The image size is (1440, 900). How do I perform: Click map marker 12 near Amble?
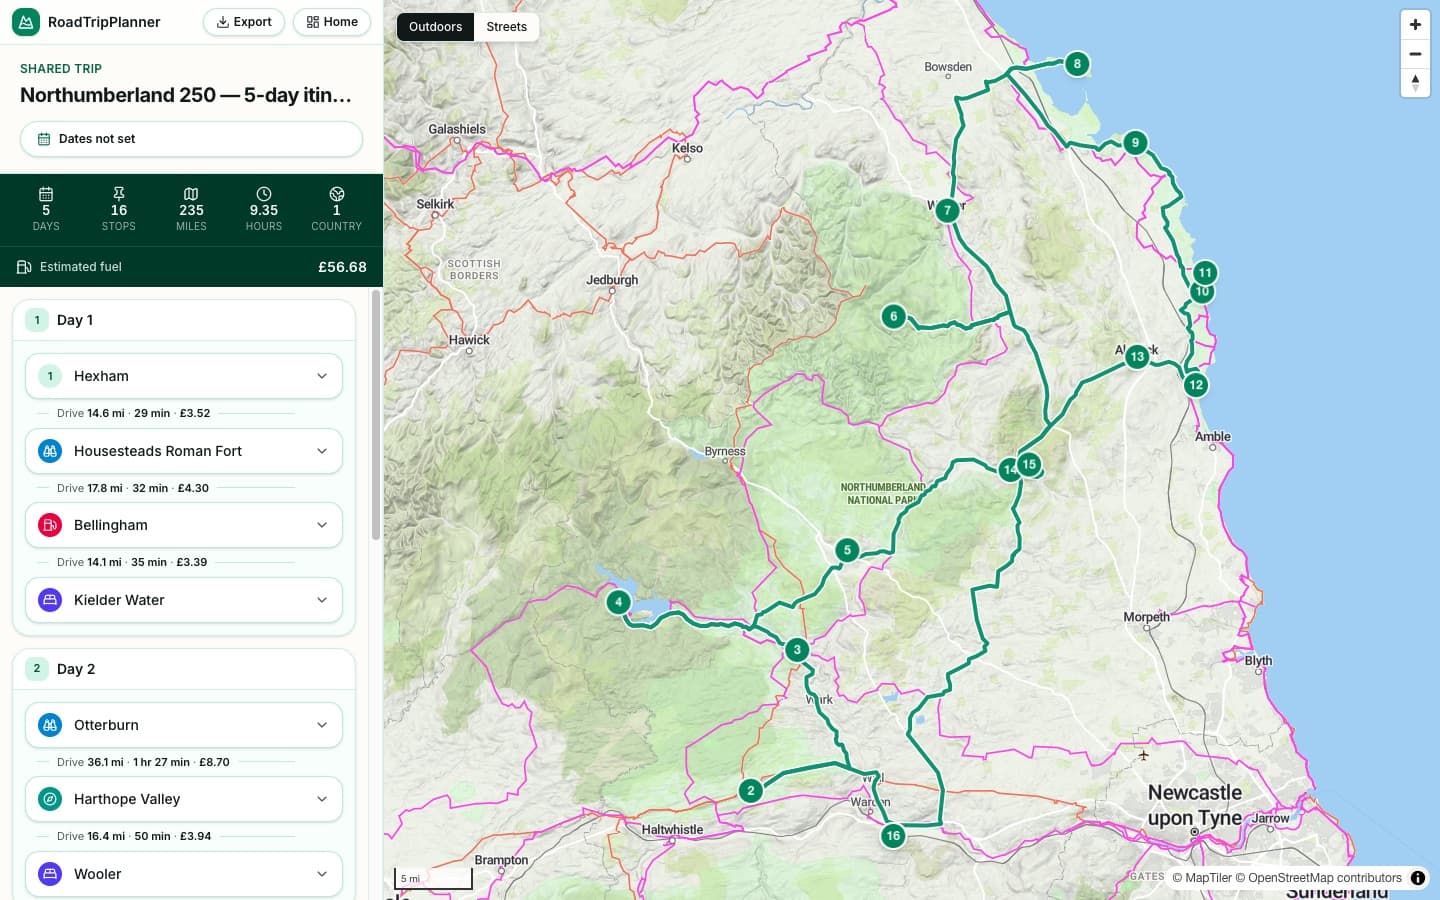[1196, 385]
